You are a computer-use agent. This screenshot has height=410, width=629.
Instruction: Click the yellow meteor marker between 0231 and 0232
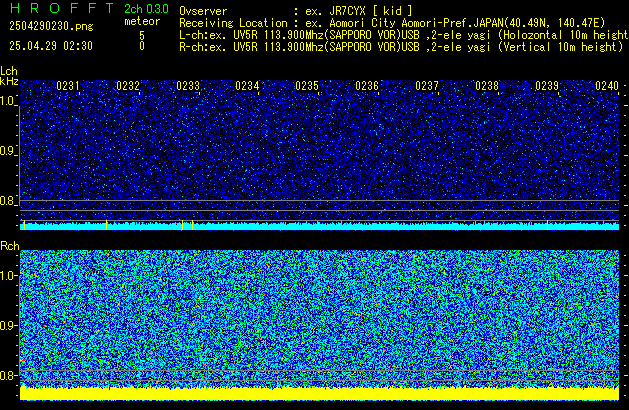coord(106,225)
